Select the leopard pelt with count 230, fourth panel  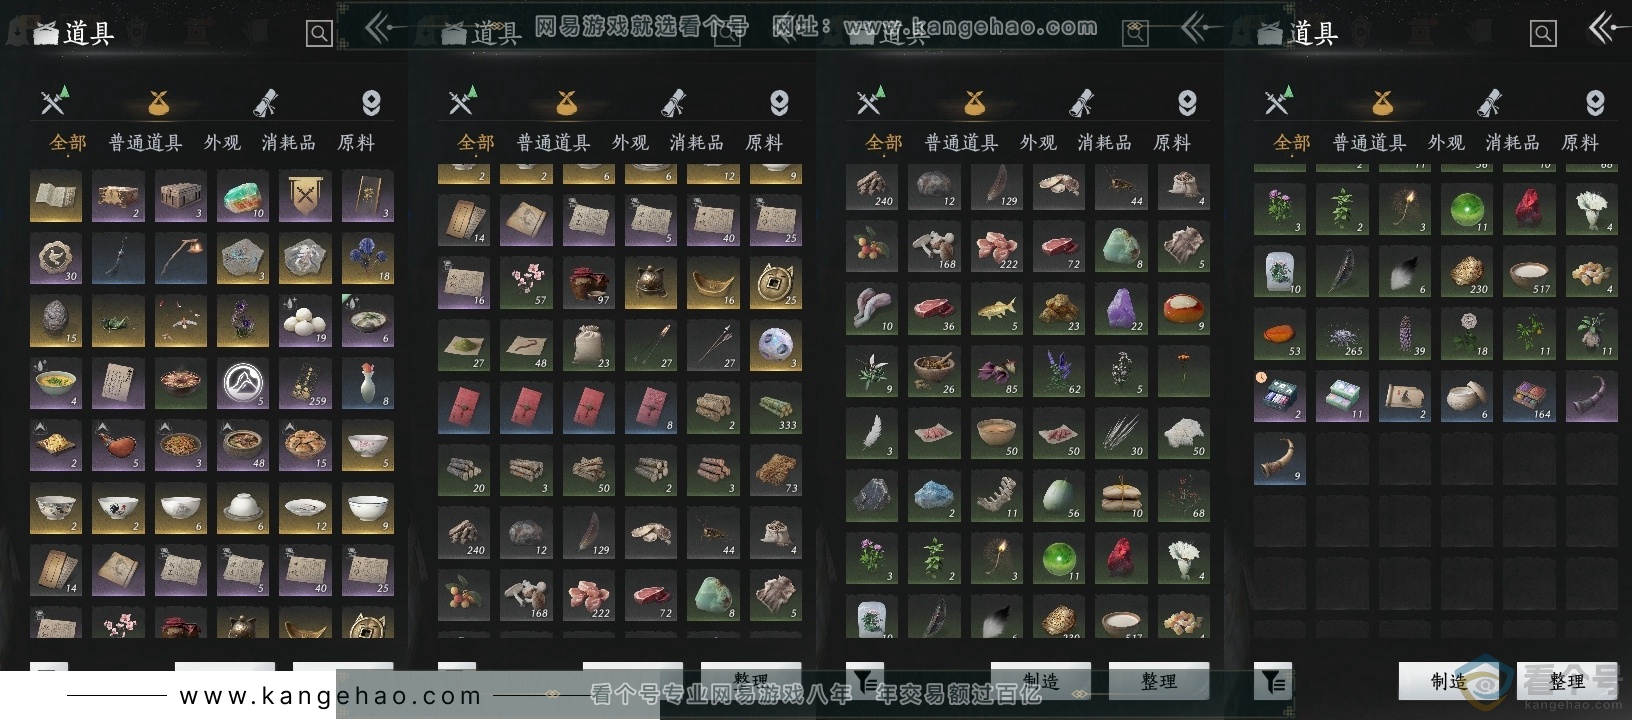(1467, 272)
